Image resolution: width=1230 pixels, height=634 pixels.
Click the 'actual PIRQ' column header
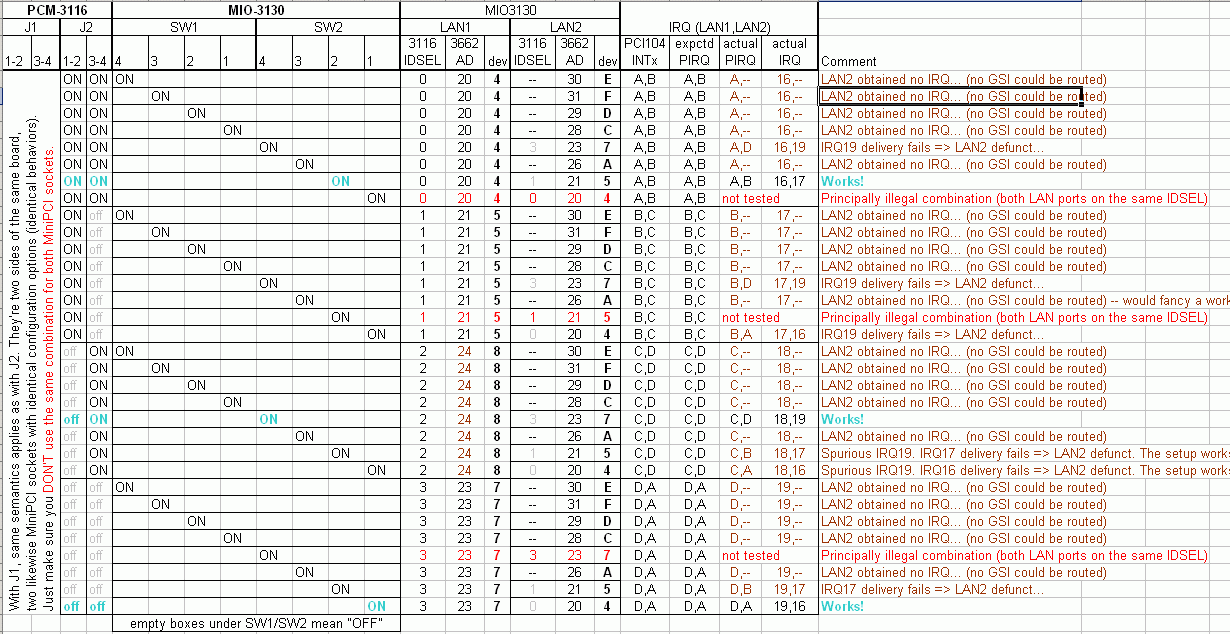click(741, 52)
